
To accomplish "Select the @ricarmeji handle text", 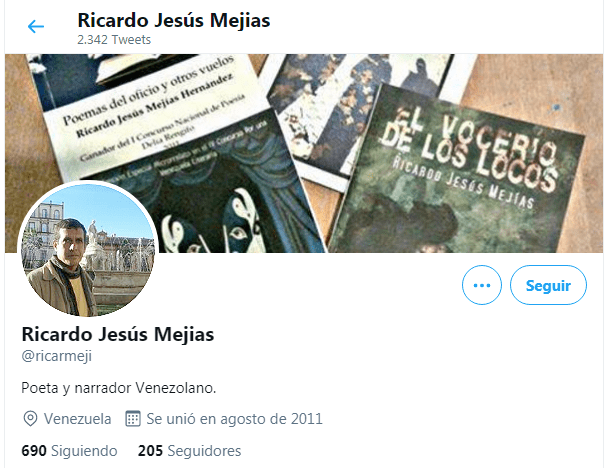I will click(57, 356).
